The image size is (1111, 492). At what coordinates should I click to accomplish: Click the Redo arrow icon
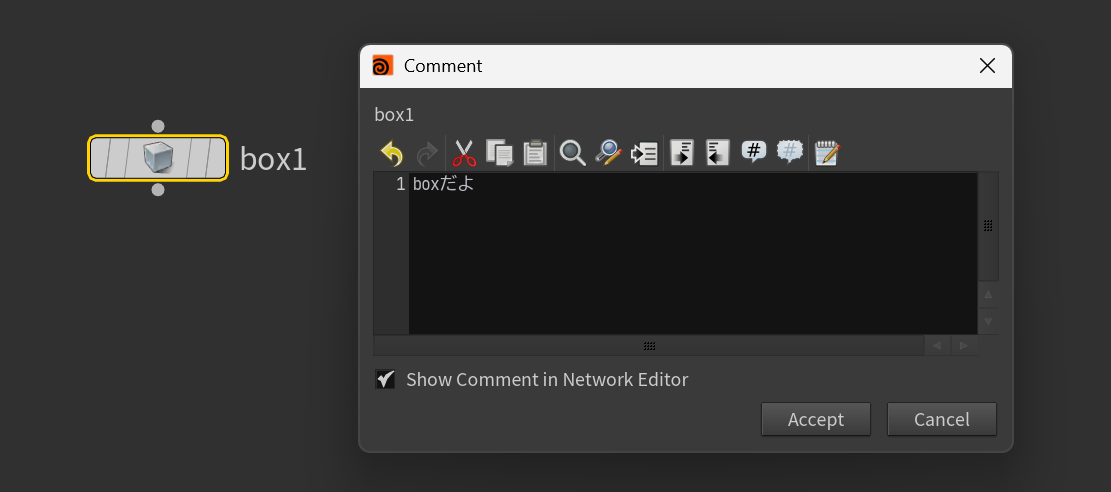pos(426,153)
